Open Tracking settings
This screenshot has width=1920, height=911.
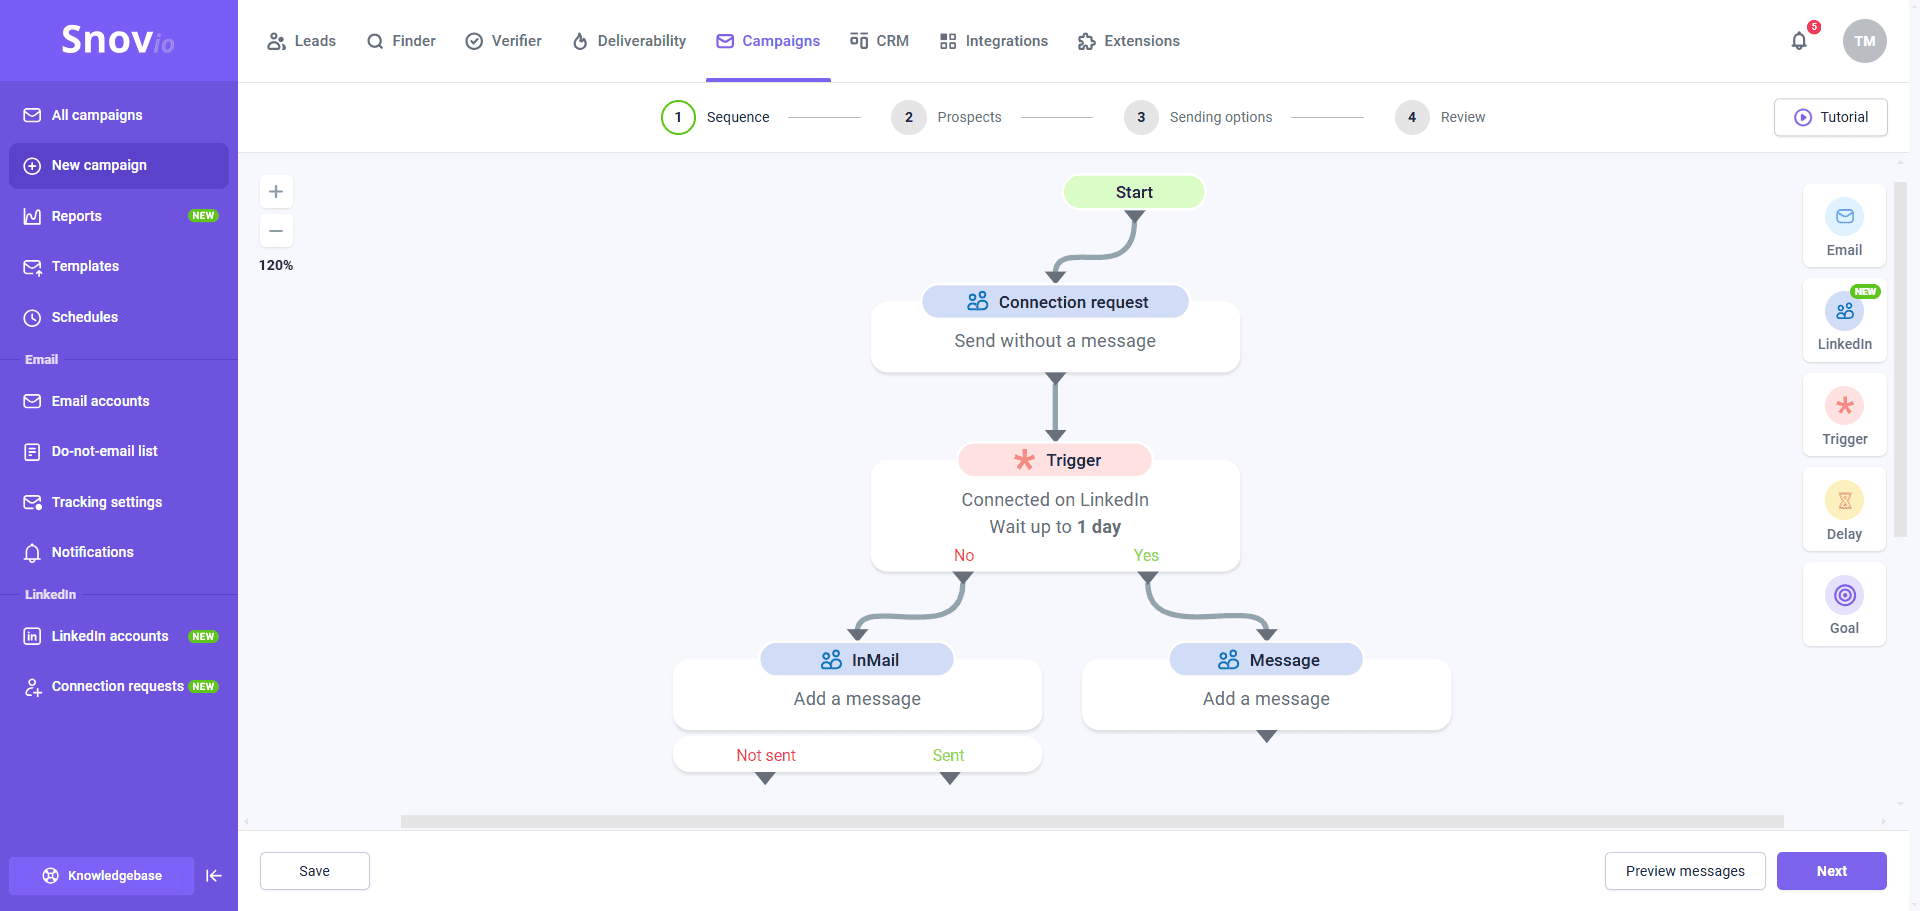(x=119, y=502)
